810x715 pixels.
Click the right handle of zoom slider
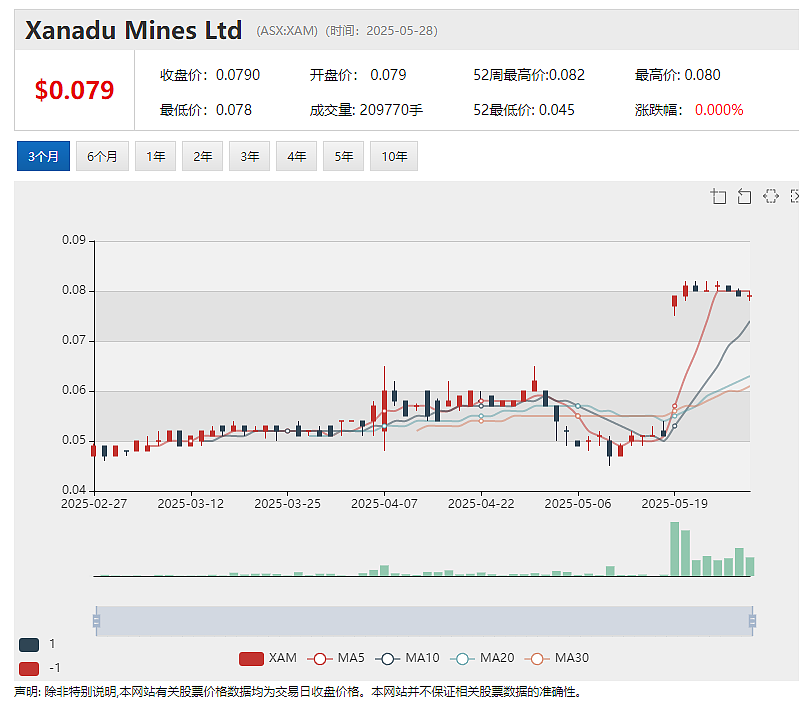752,620
